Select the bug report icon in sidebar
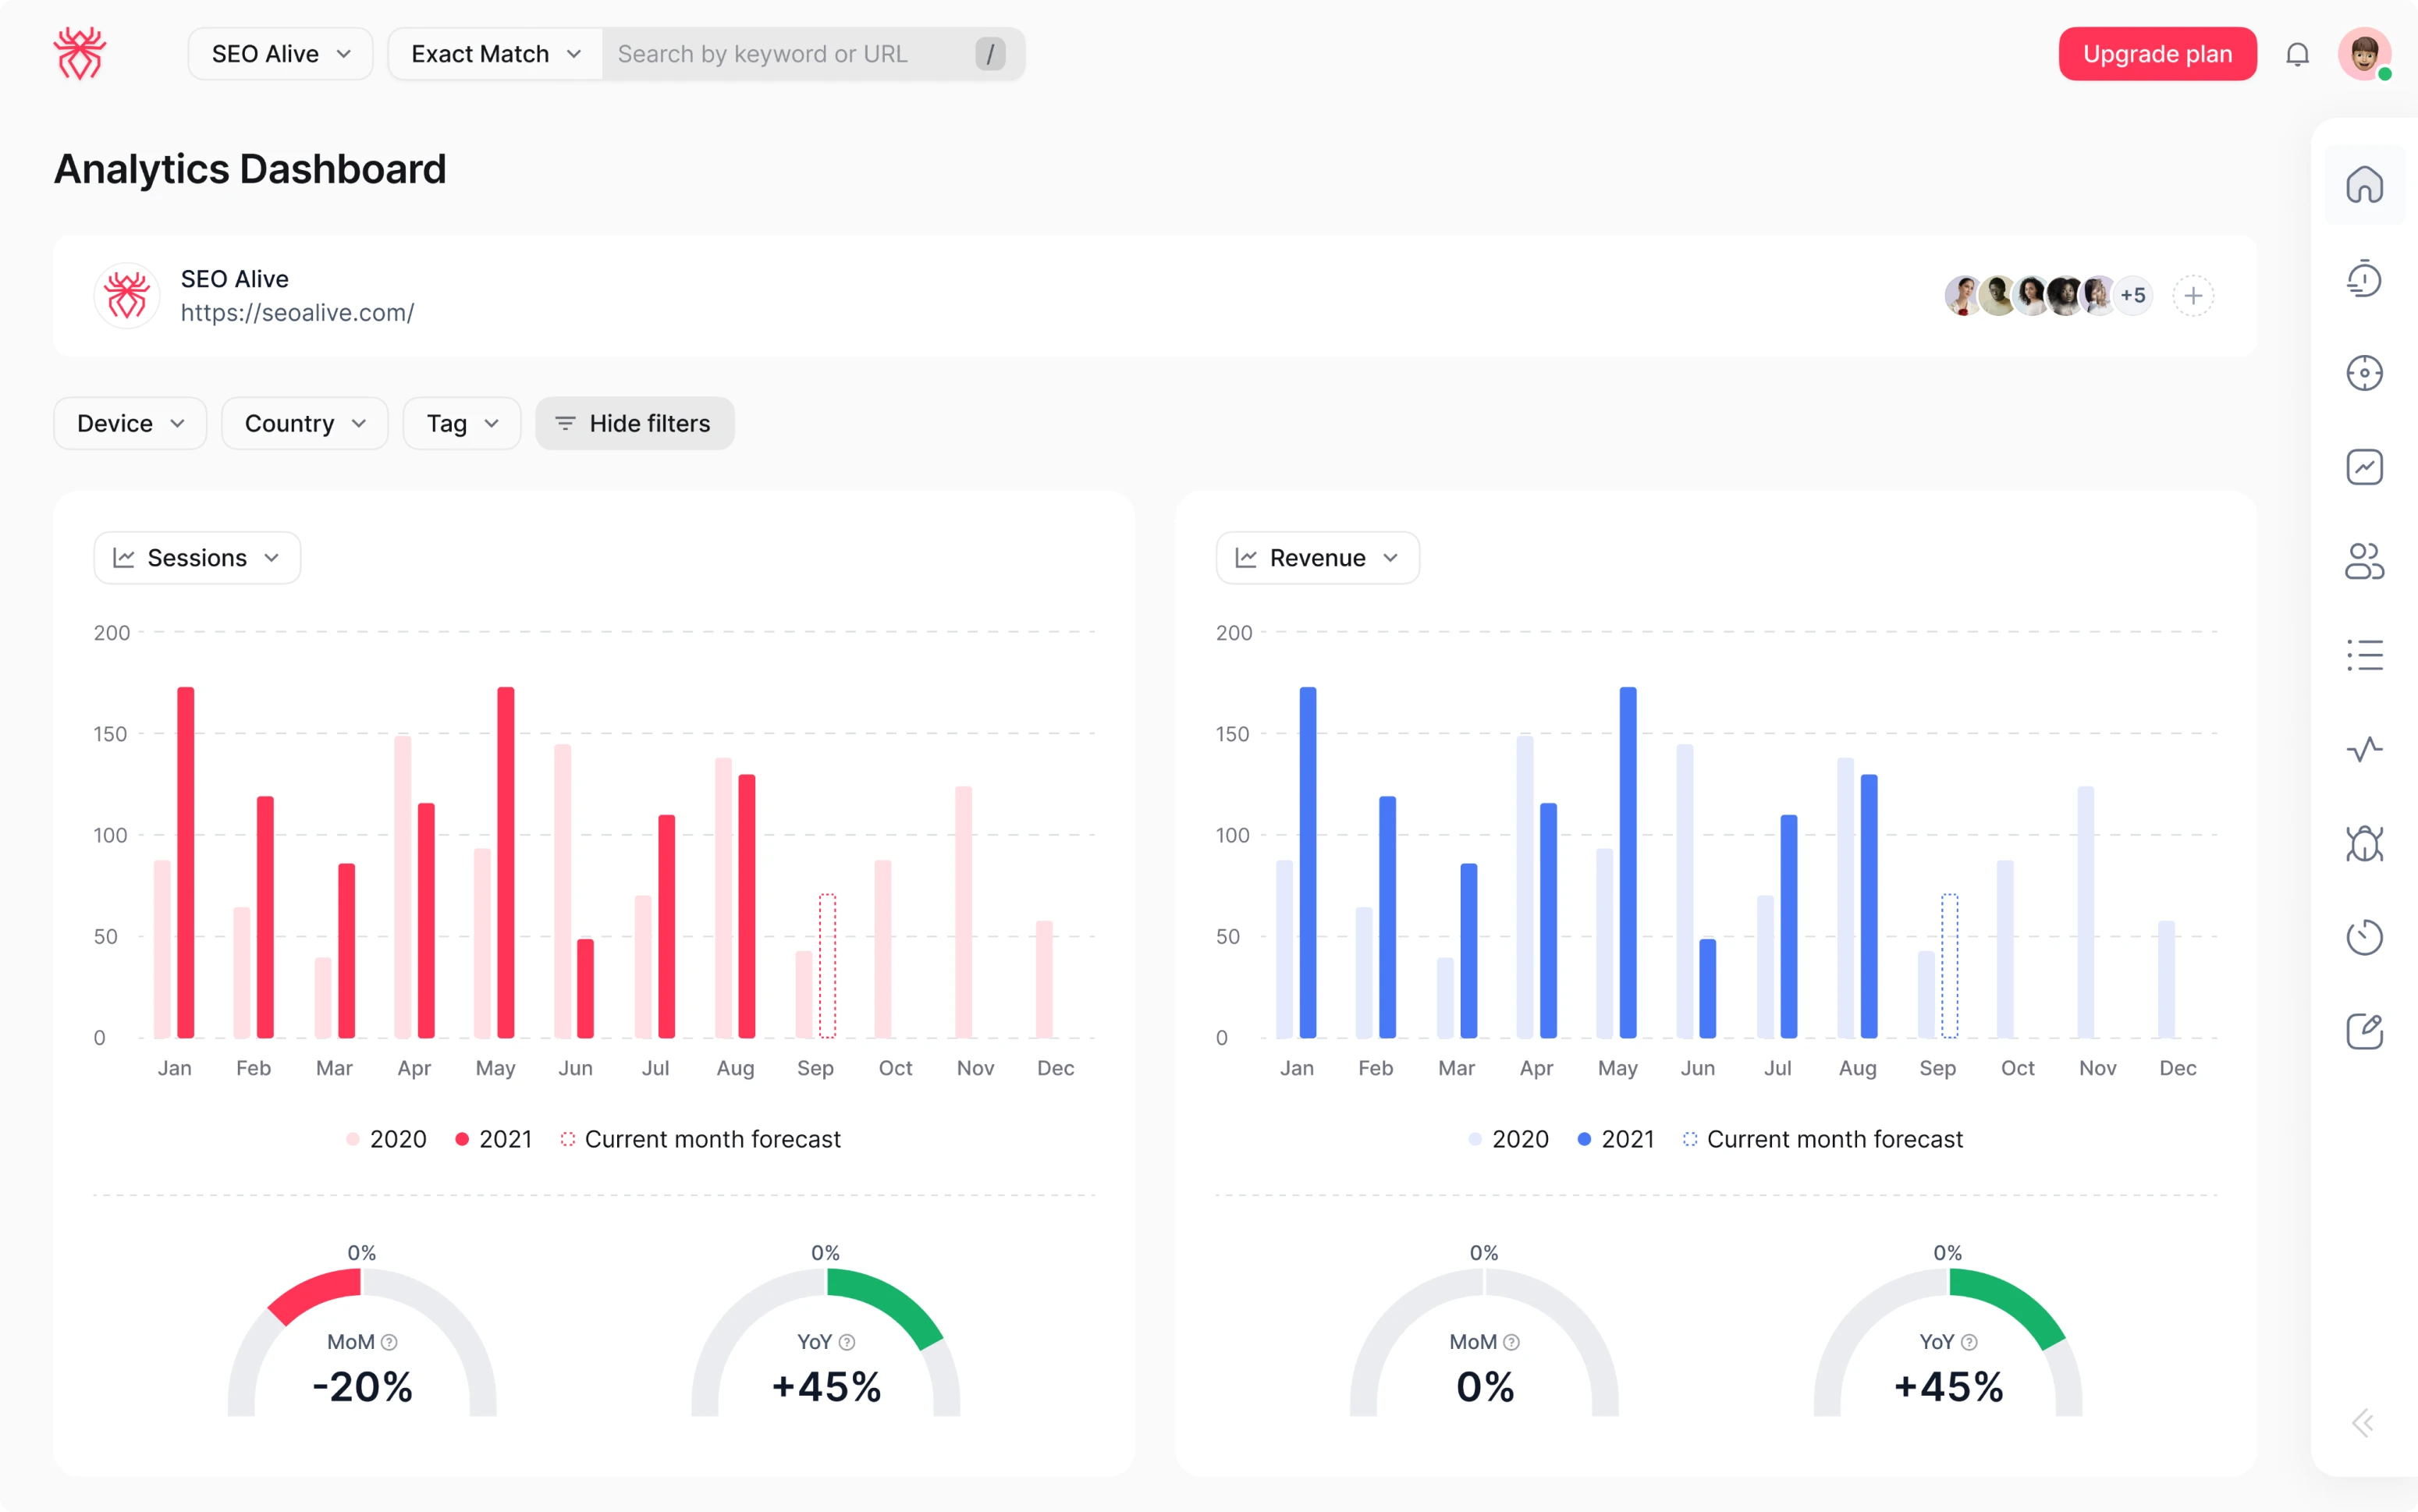Viewport: 2418px width, 1512px height. tap(2365, 843)
